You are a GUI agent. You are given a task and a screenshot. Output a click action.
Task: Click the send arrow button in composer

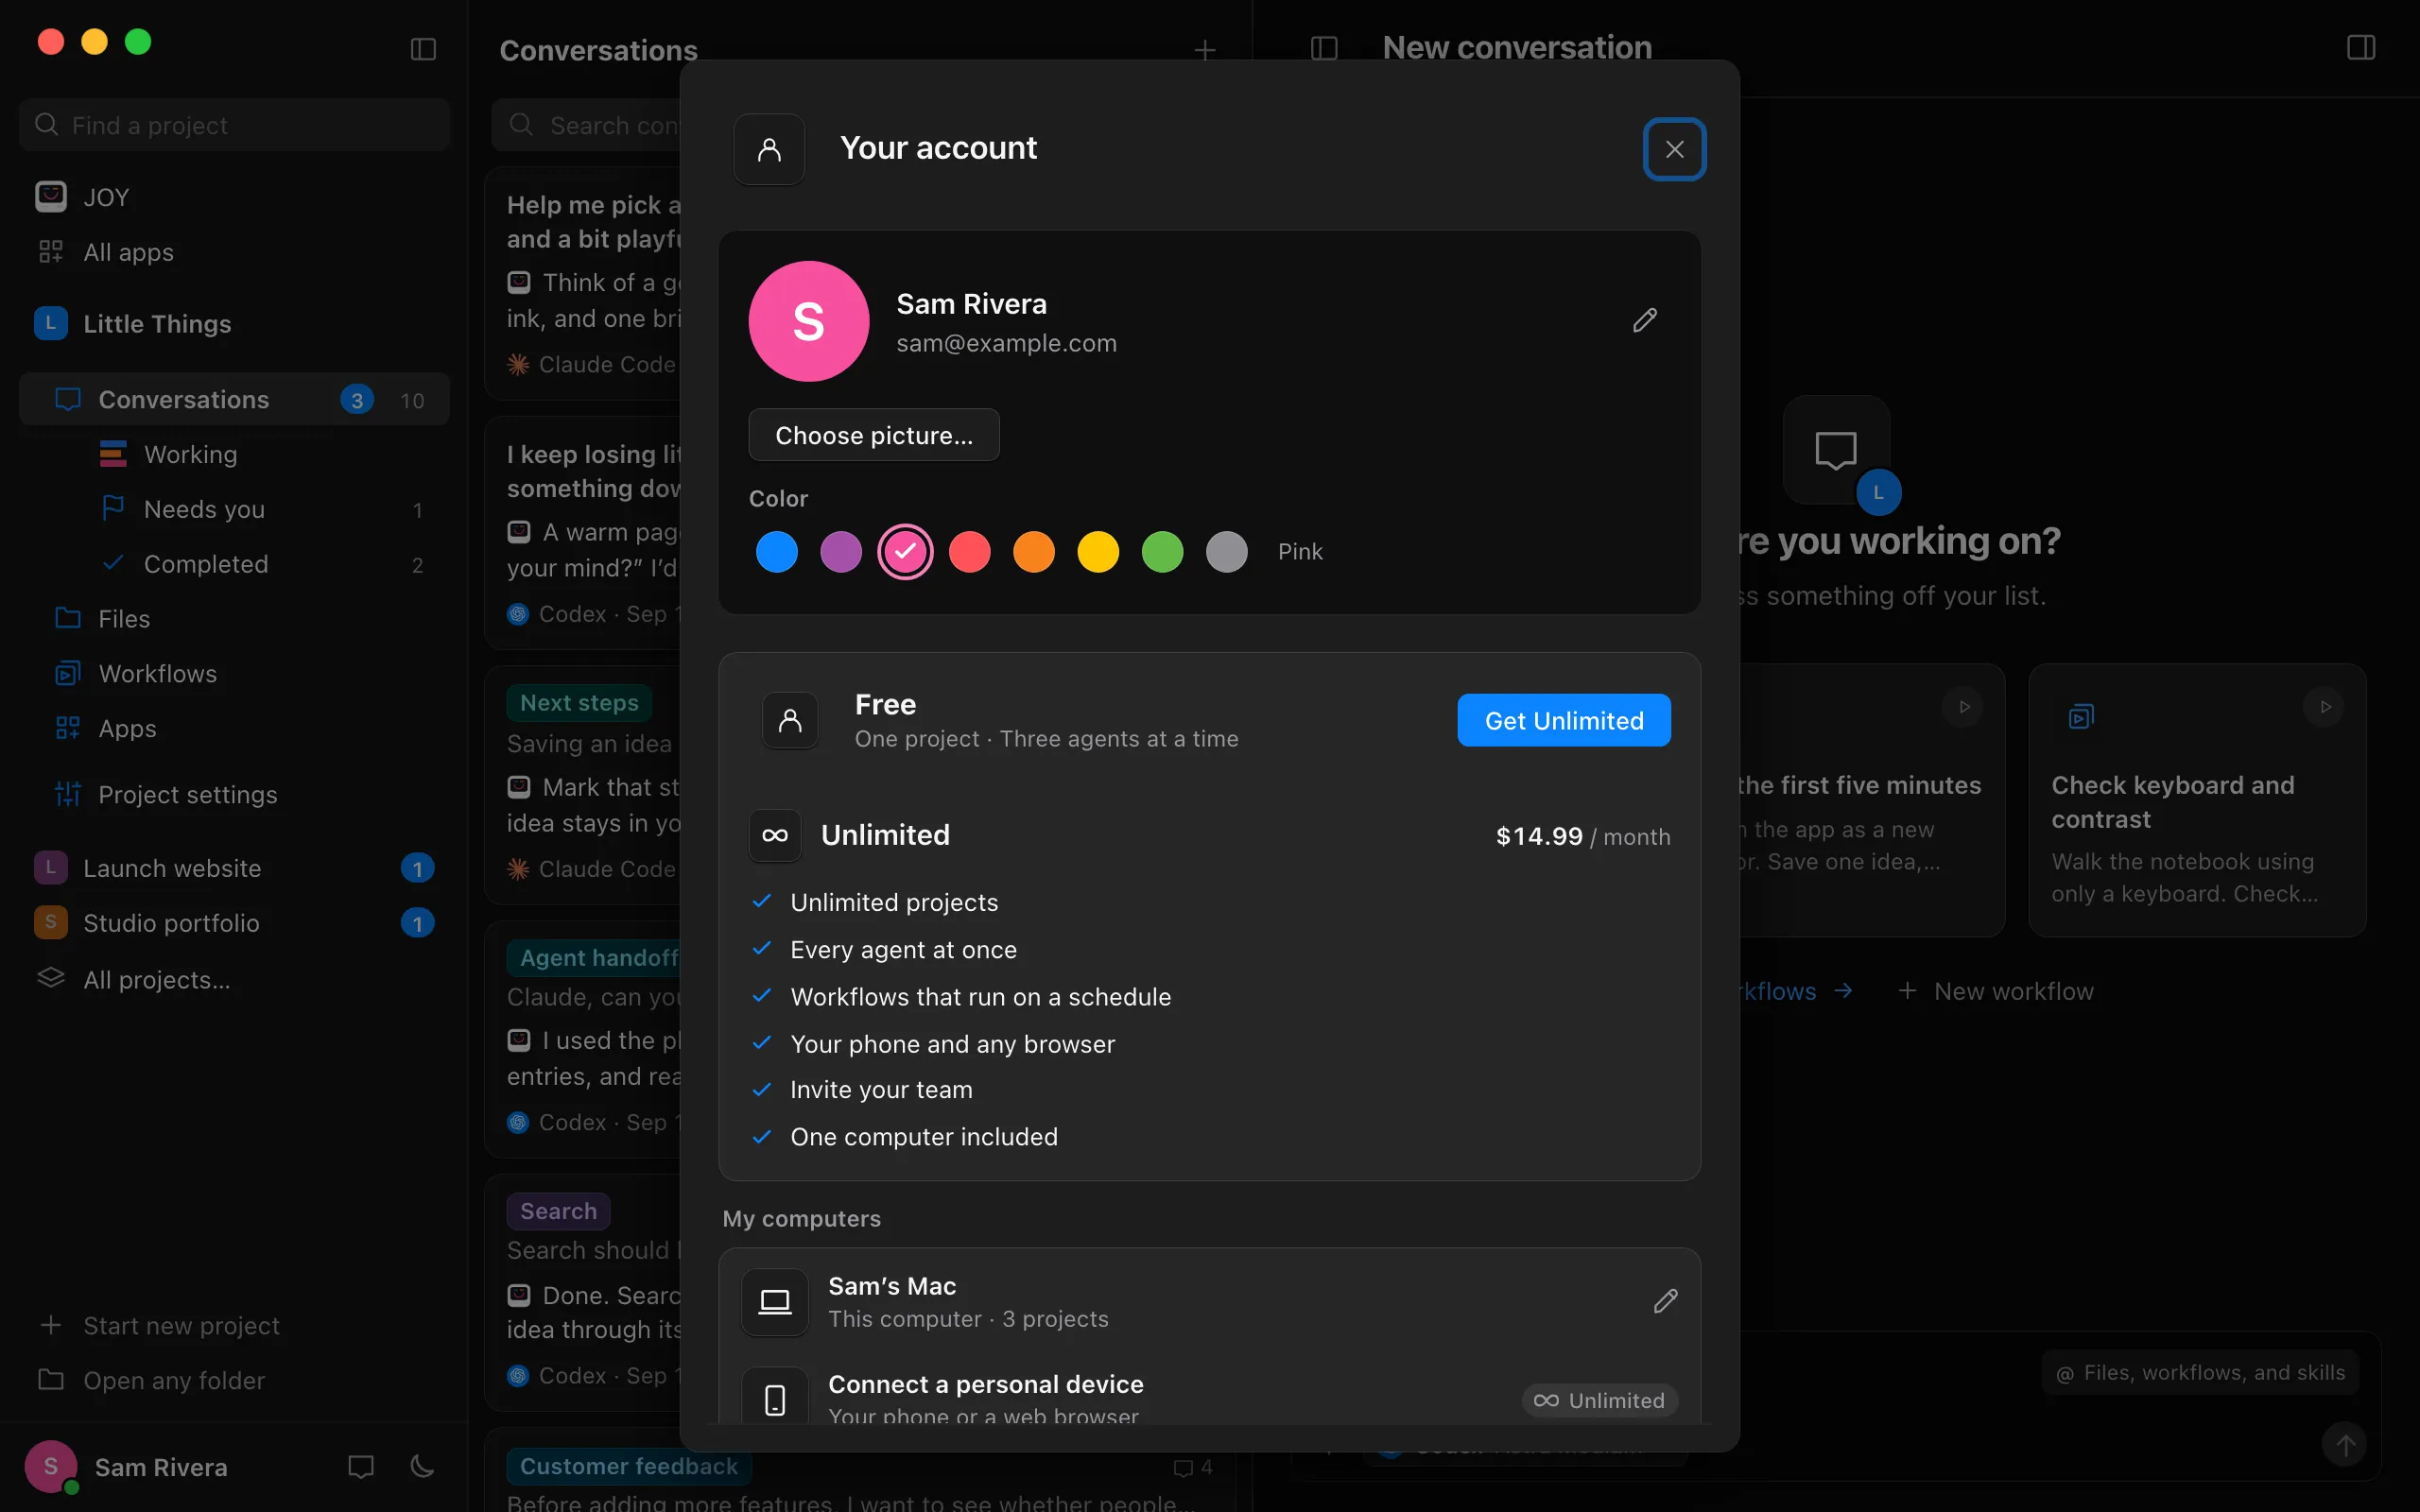coord(2344,1444)
